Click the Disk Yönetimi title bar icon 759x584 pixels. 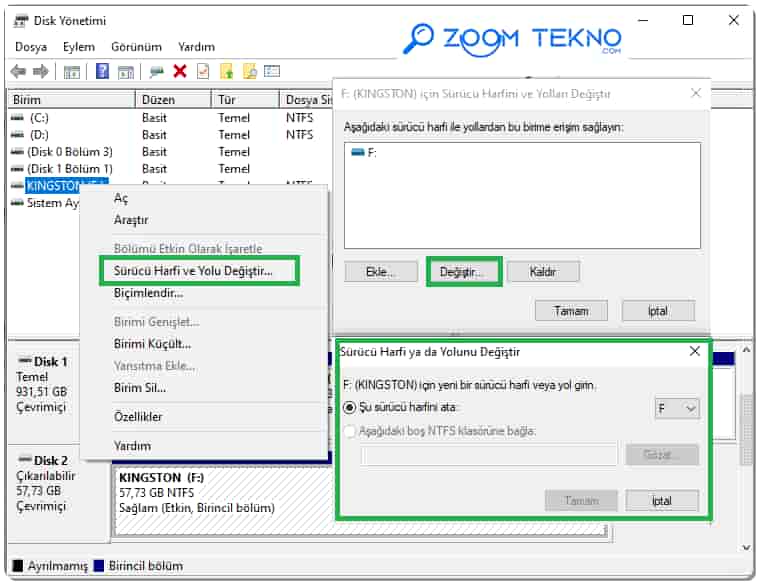coord(20,21)
